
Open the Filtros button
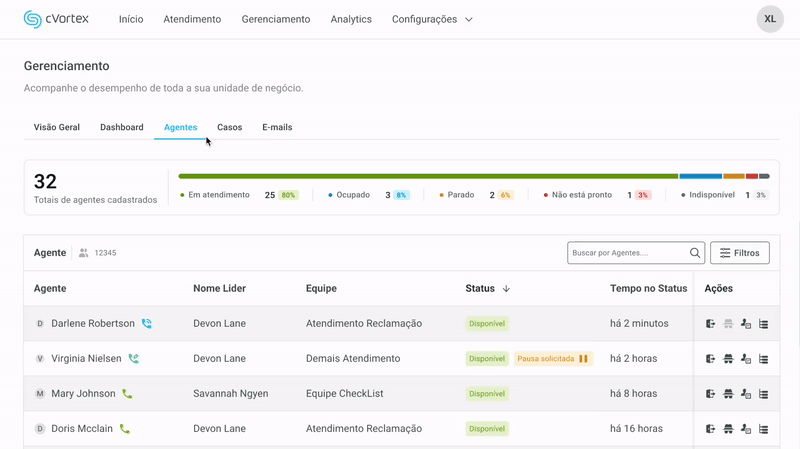coord(740,253)
